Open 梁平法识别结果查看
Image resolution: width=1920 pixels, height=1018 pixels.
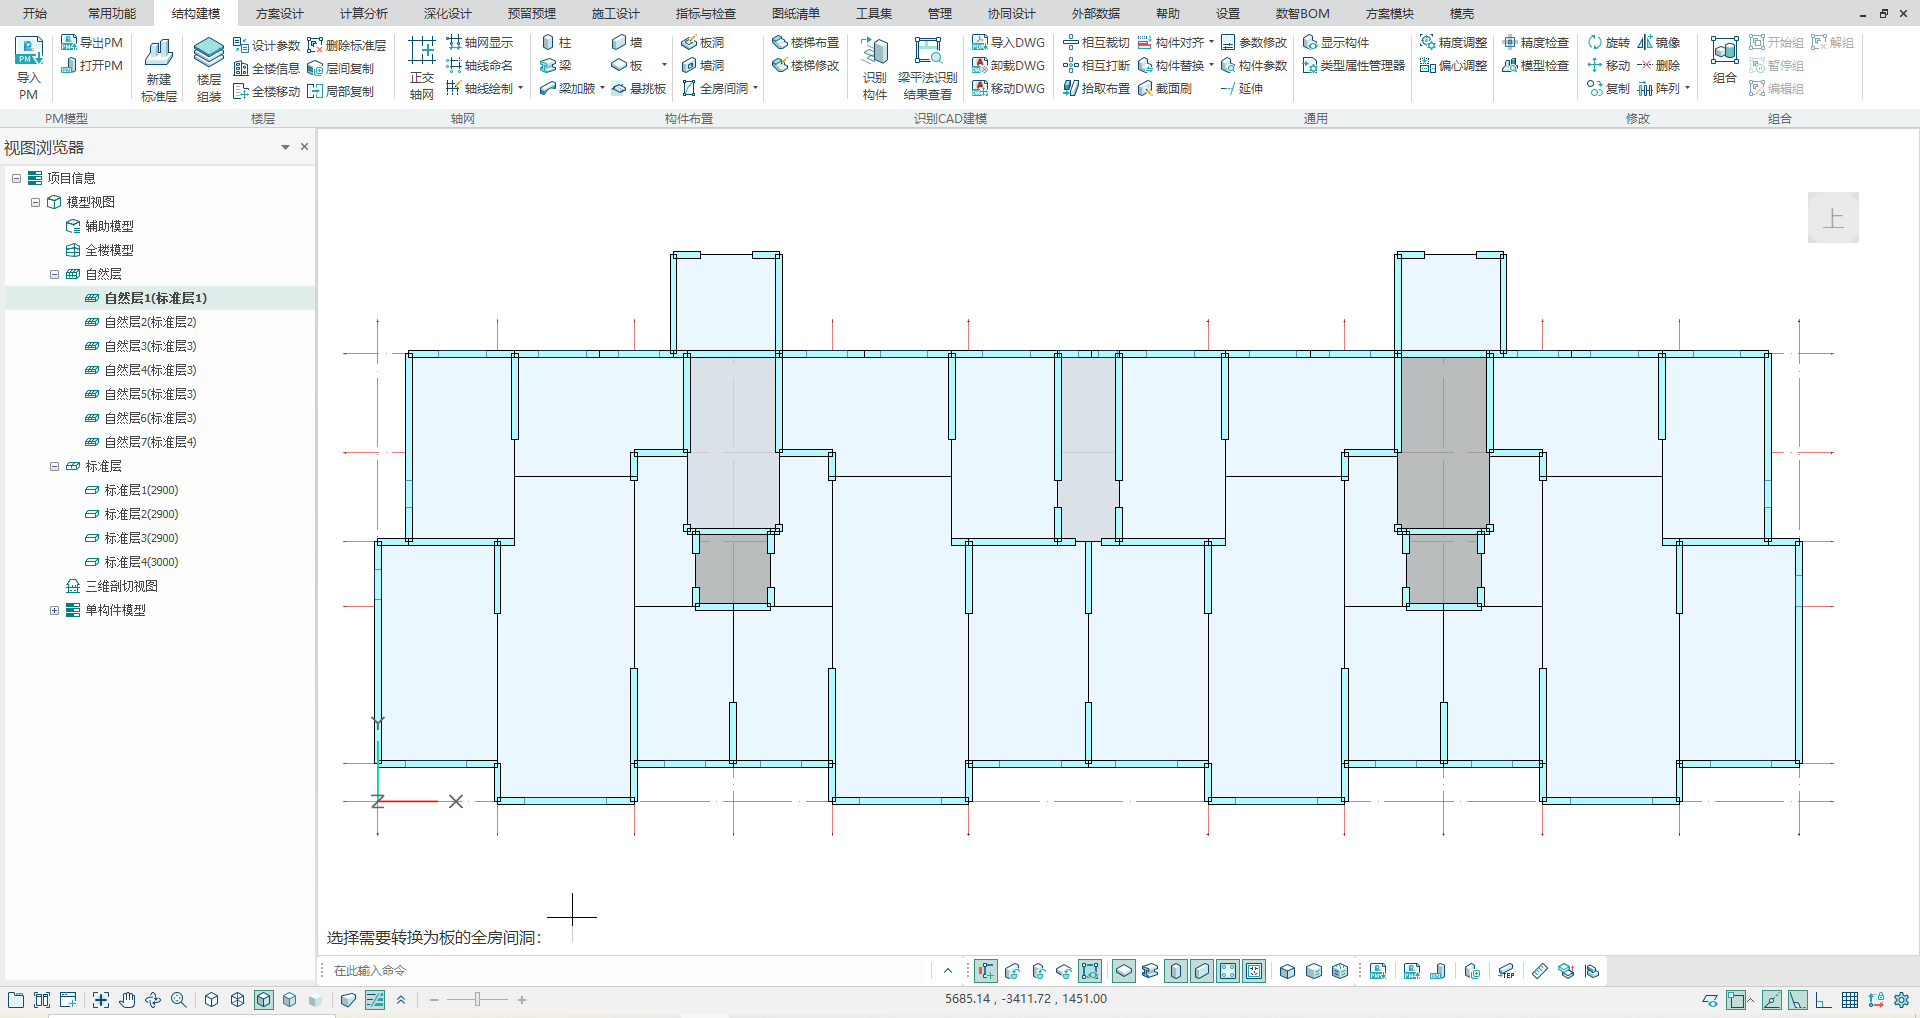(927, 69)
